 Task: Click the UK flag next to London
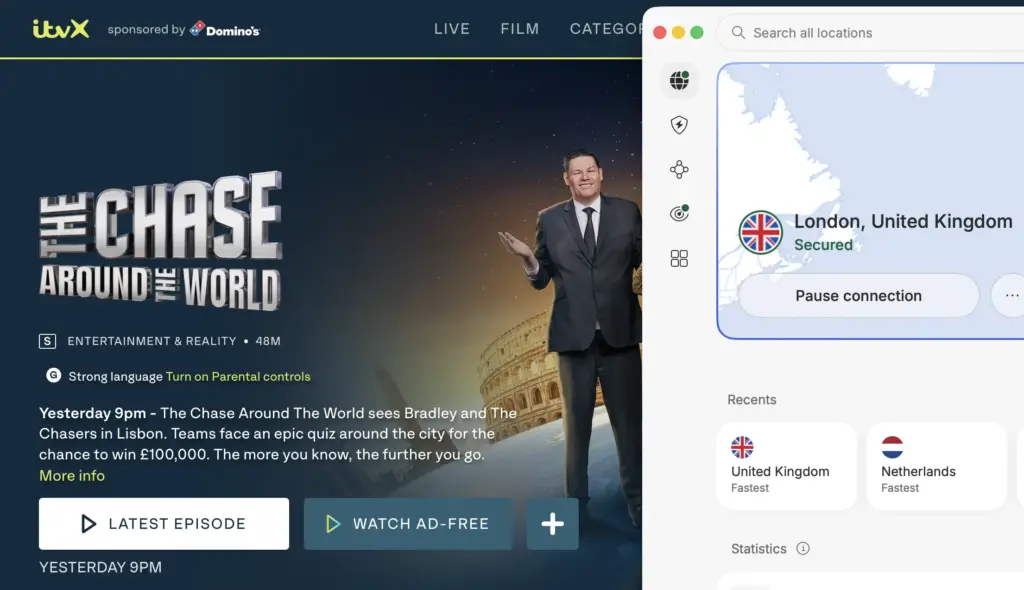point(760,232)
